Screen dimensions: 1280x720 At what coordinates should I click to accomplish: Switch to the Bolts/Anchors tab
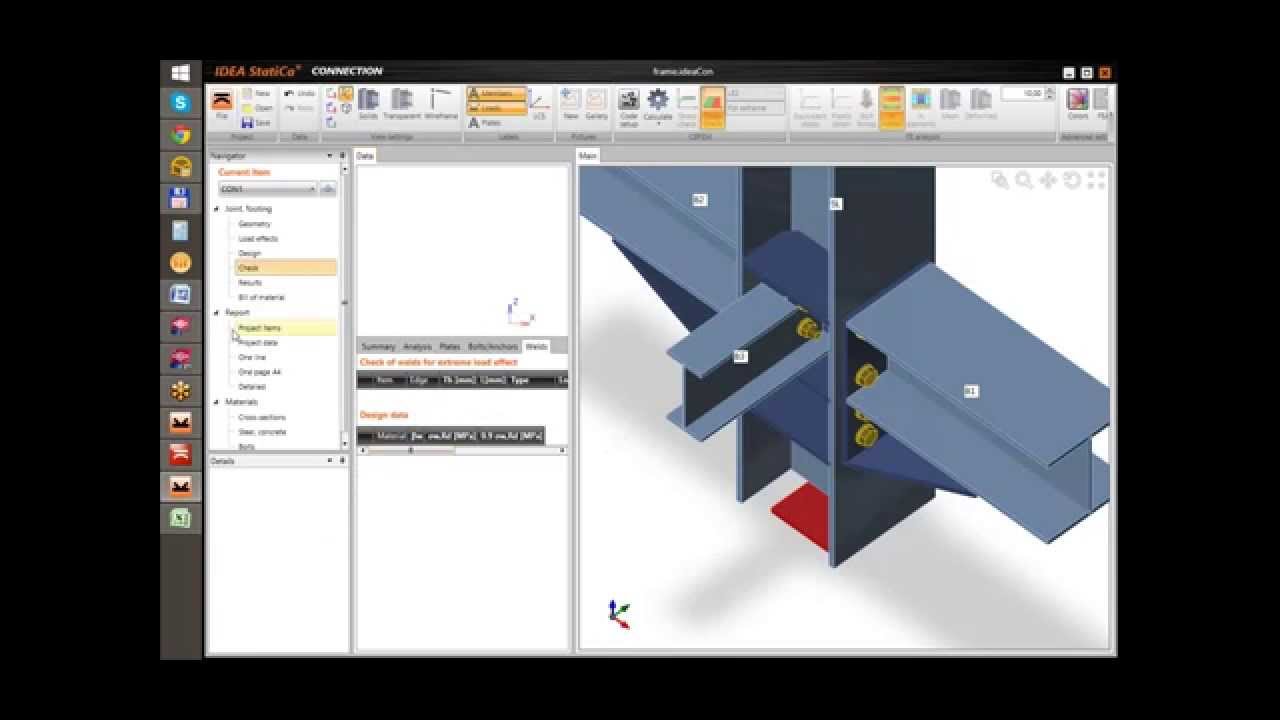click(x=493, y=346)
